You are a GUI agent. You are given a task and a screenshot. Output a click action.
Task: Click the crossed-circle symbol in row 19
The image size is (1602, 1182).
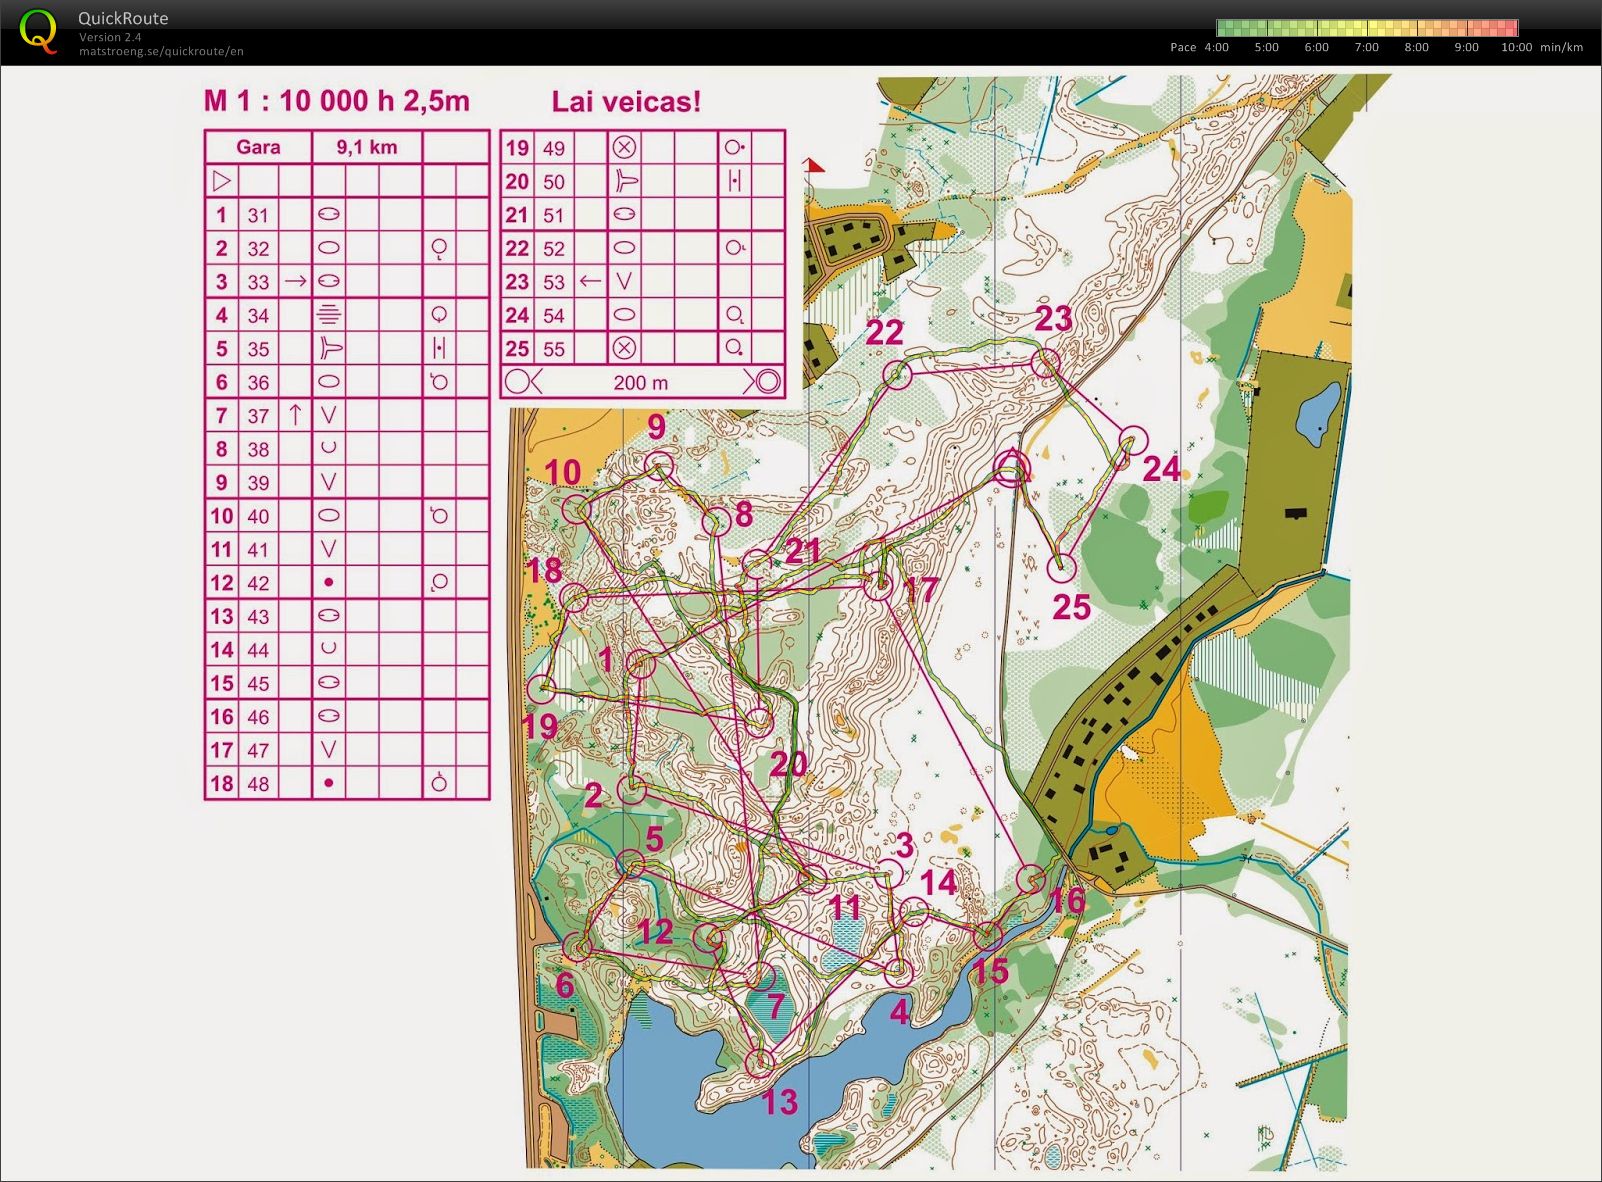coord(624,148)
